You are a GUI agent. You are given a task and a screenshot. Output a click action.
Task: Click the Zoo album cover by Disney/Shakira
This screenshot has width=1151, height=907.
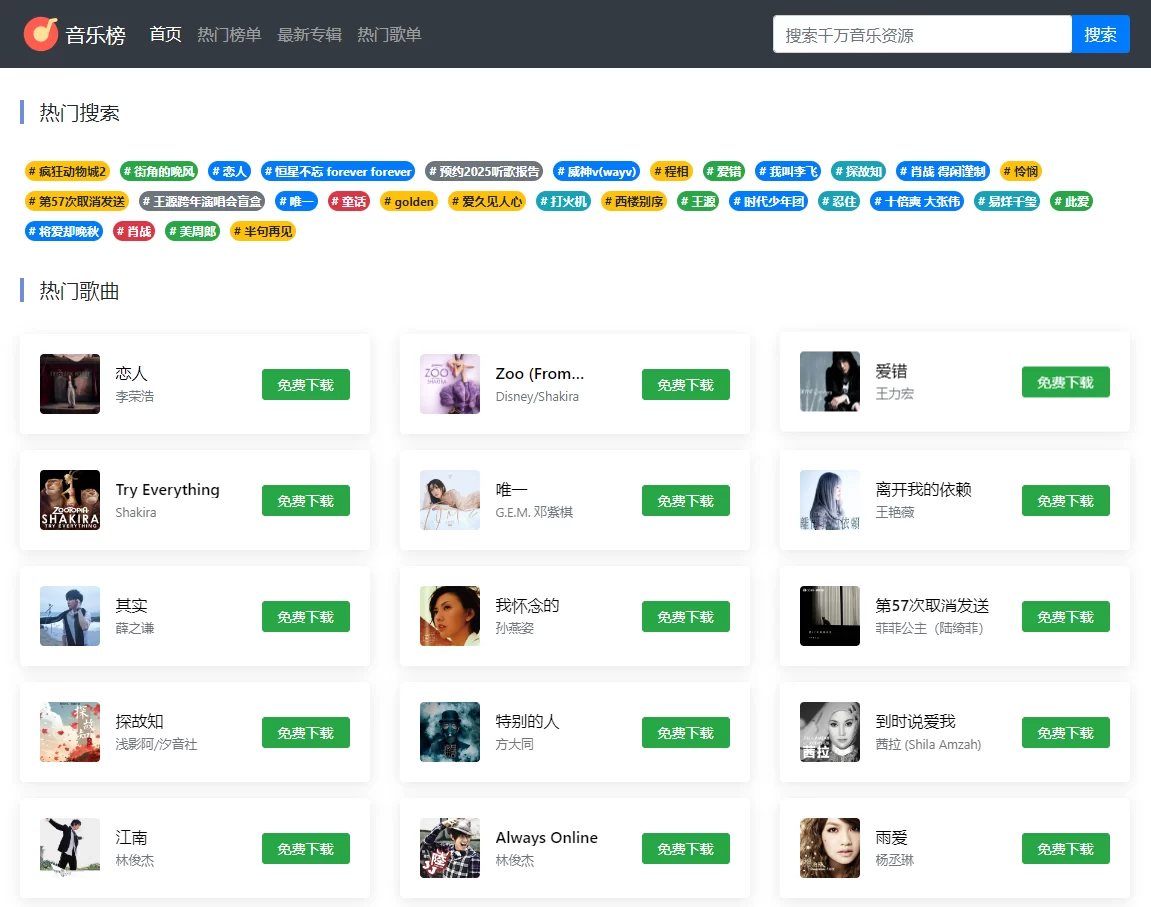click(x=450, y=384)
